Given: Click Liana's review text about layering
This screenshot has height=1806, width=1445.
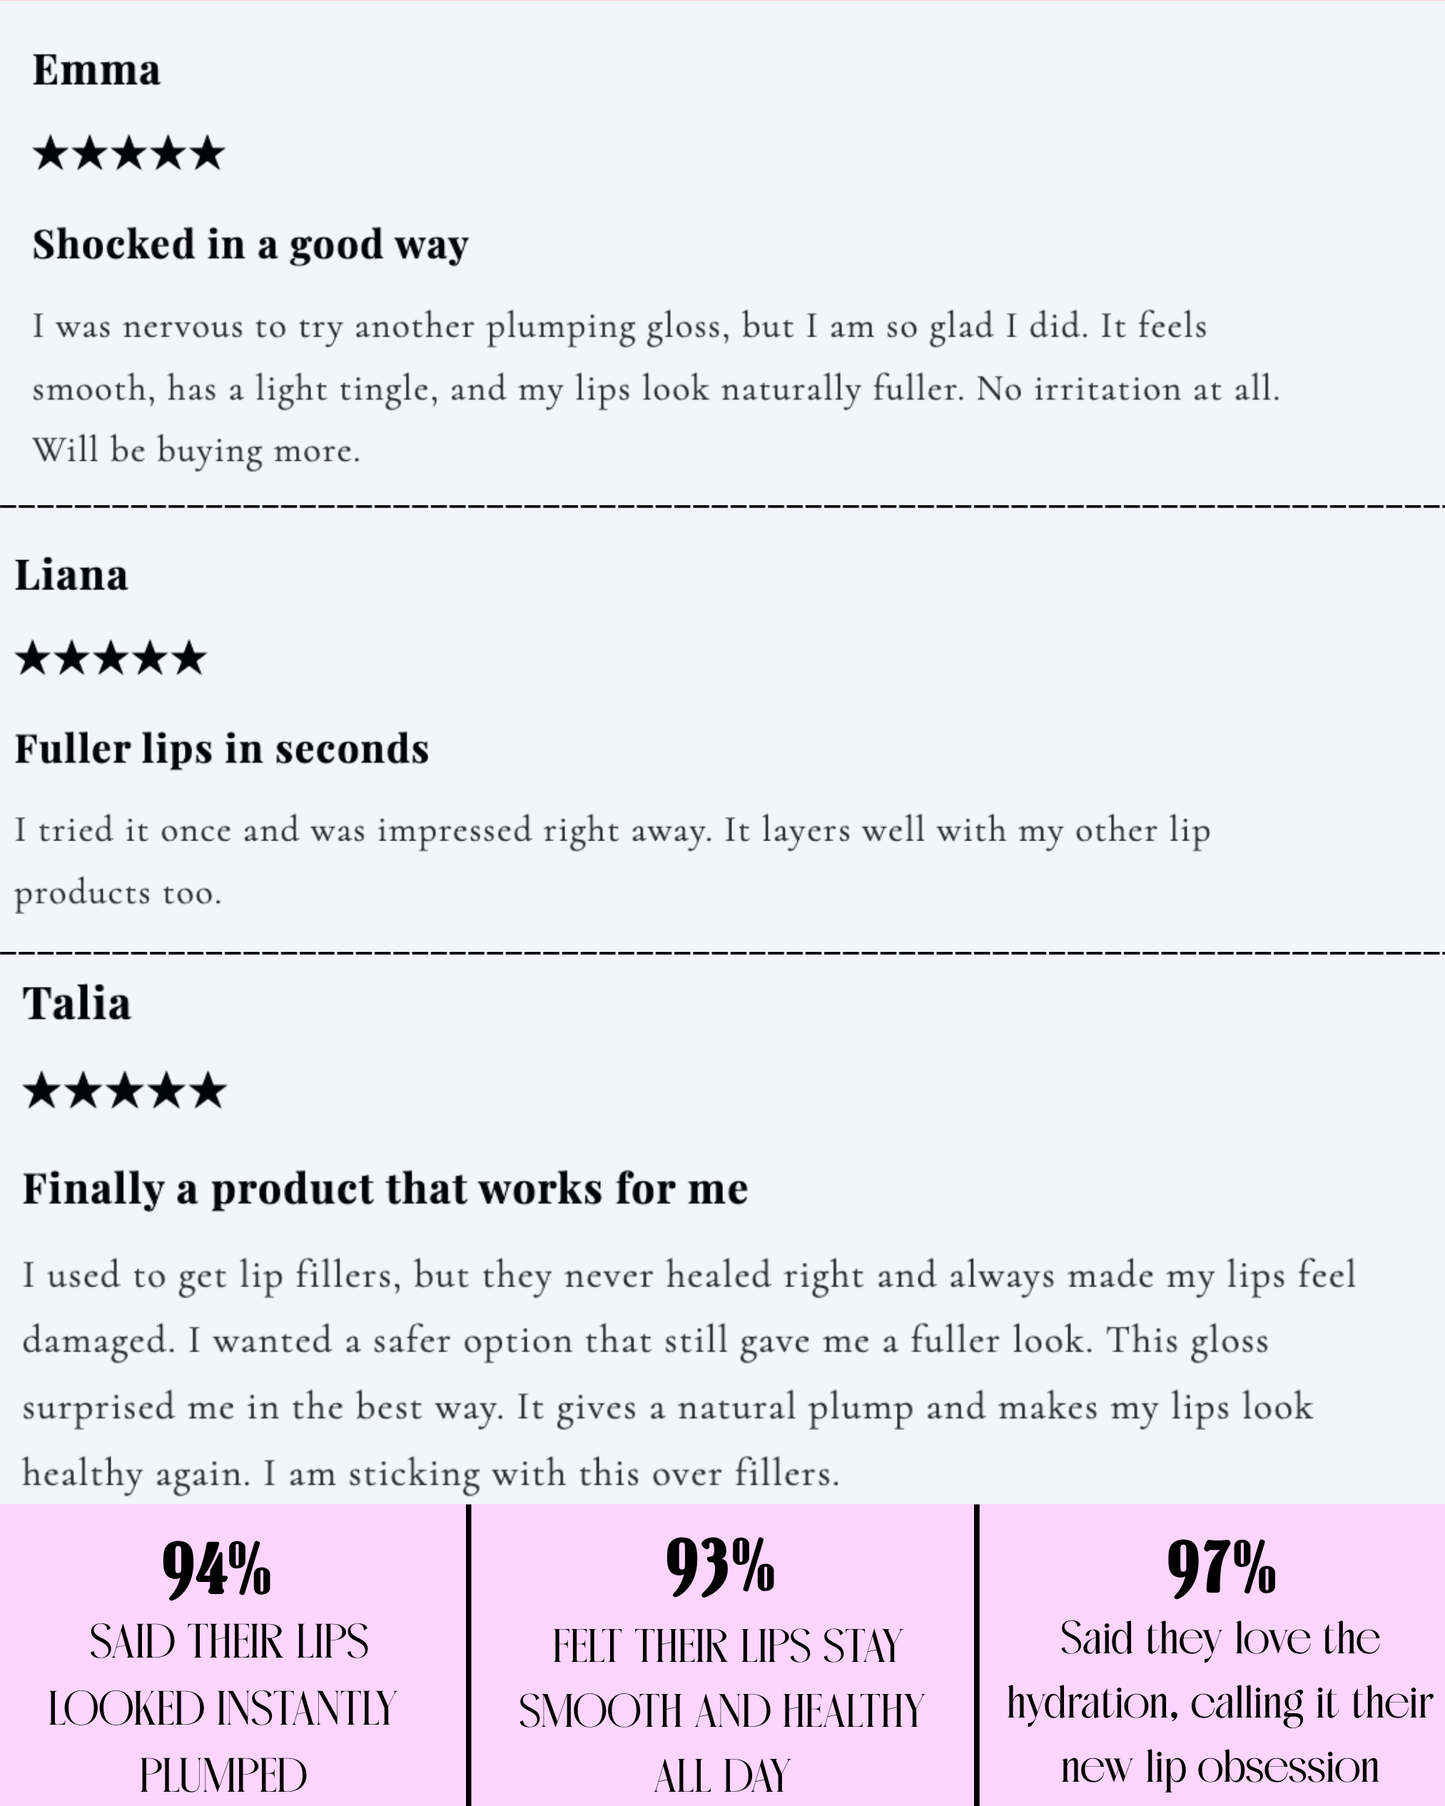Looking at the screenshot, I should 612,860.
